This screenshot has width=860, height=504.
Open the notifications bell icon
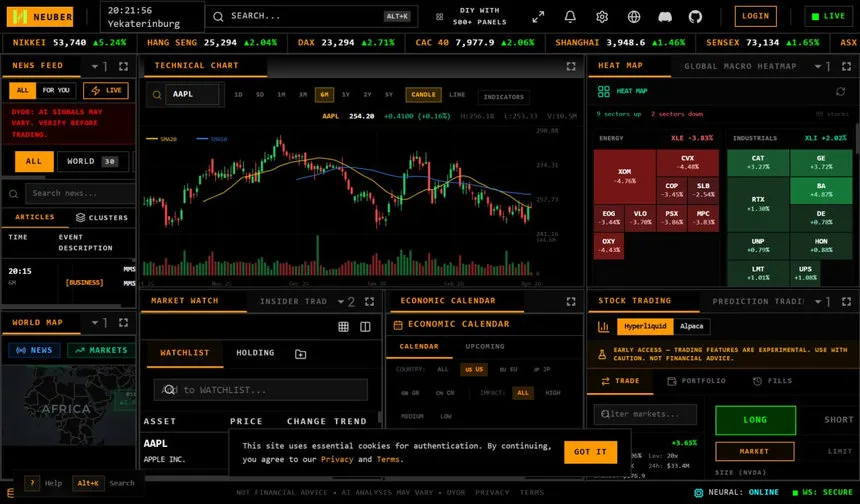570,17
